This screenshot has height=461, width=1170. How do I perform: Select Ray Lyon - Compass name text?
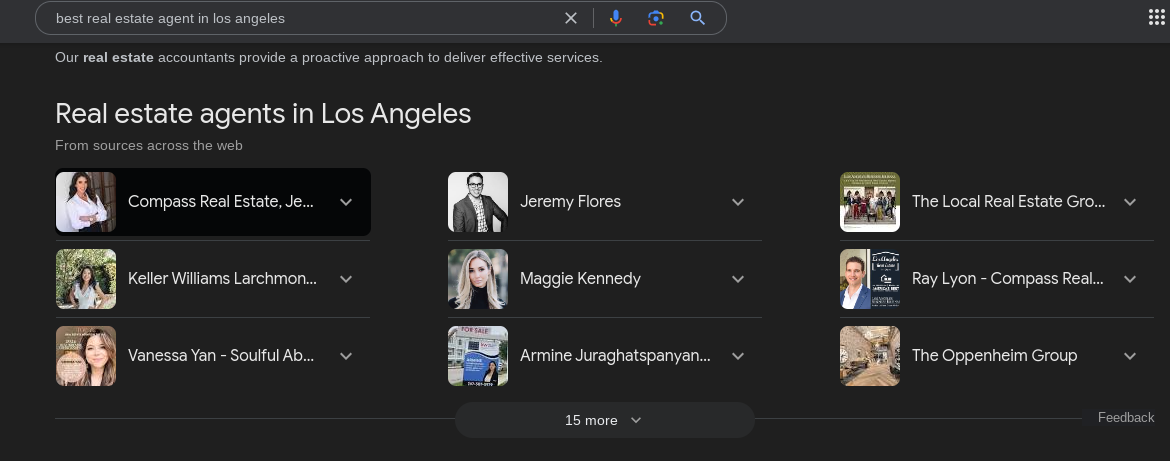click(x=1007, y=278)
